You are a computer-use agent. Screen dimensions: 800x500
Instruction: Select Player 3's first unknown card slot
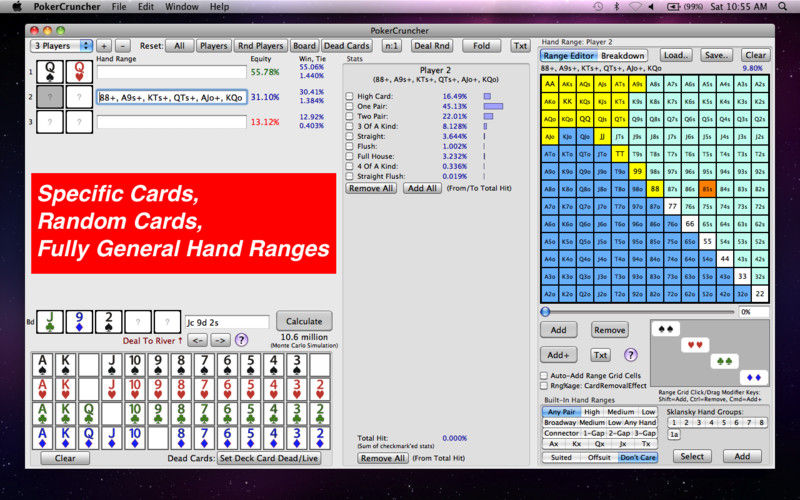point(50,121)
